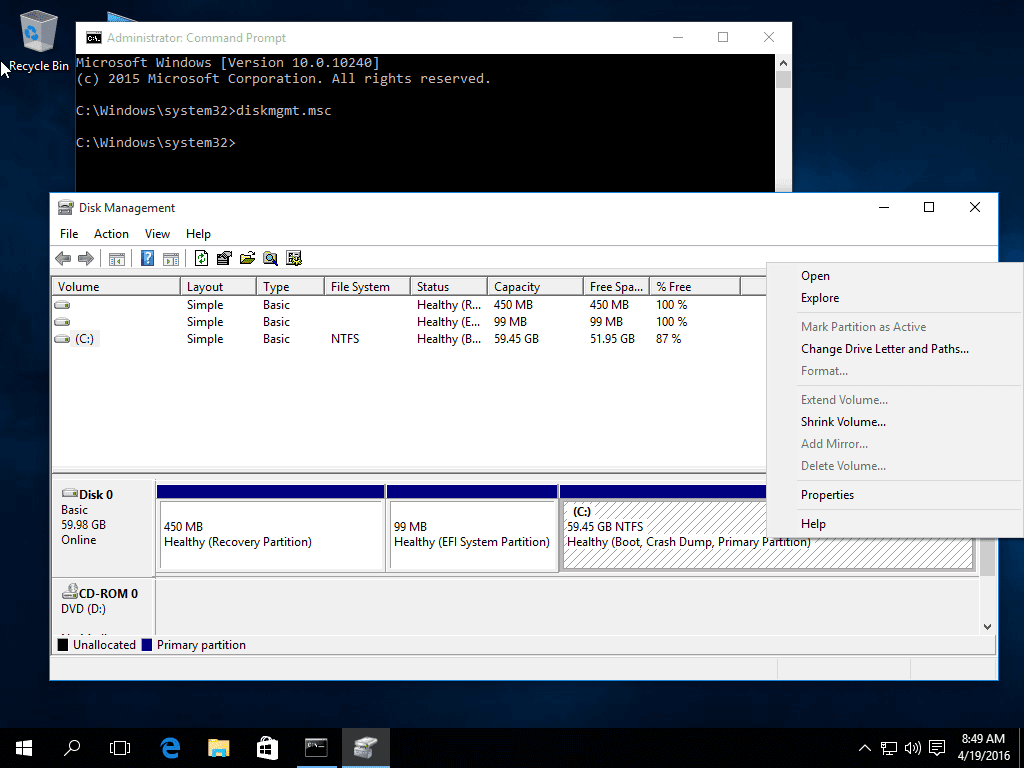The height and width of the screenshot is (768, 1024).
Task: Click the Refresh toolbar icon with green arrows
Action: (x=201, y=259)
